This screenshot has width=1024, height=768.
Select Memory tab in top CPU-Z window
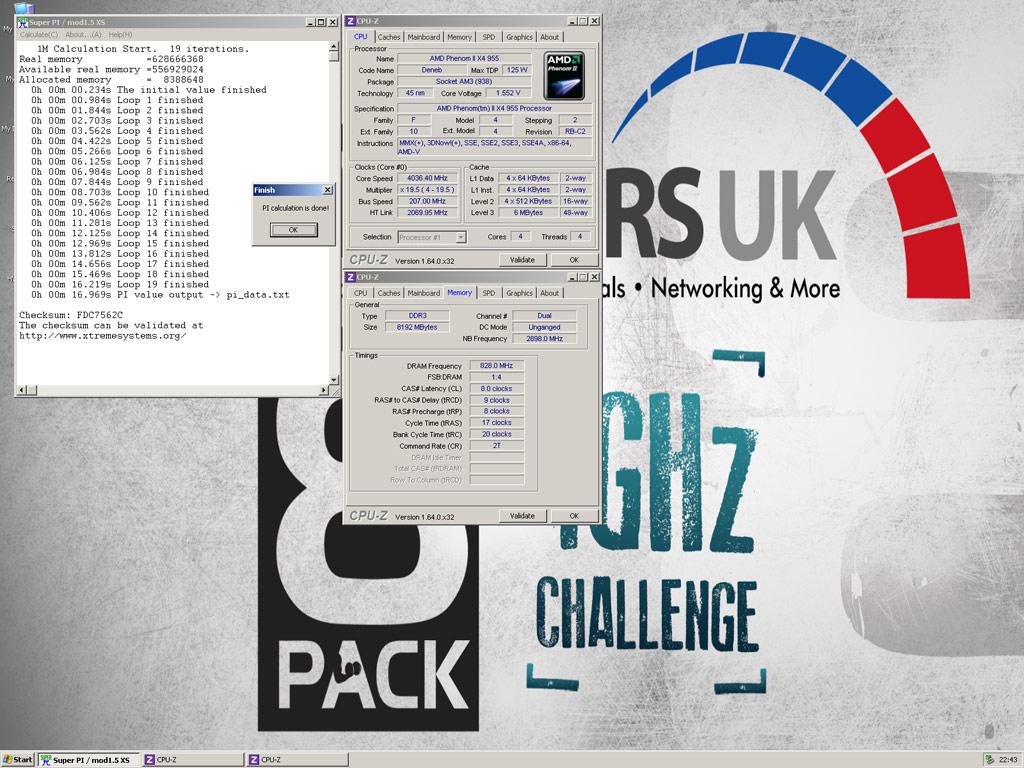pos(459,37)
